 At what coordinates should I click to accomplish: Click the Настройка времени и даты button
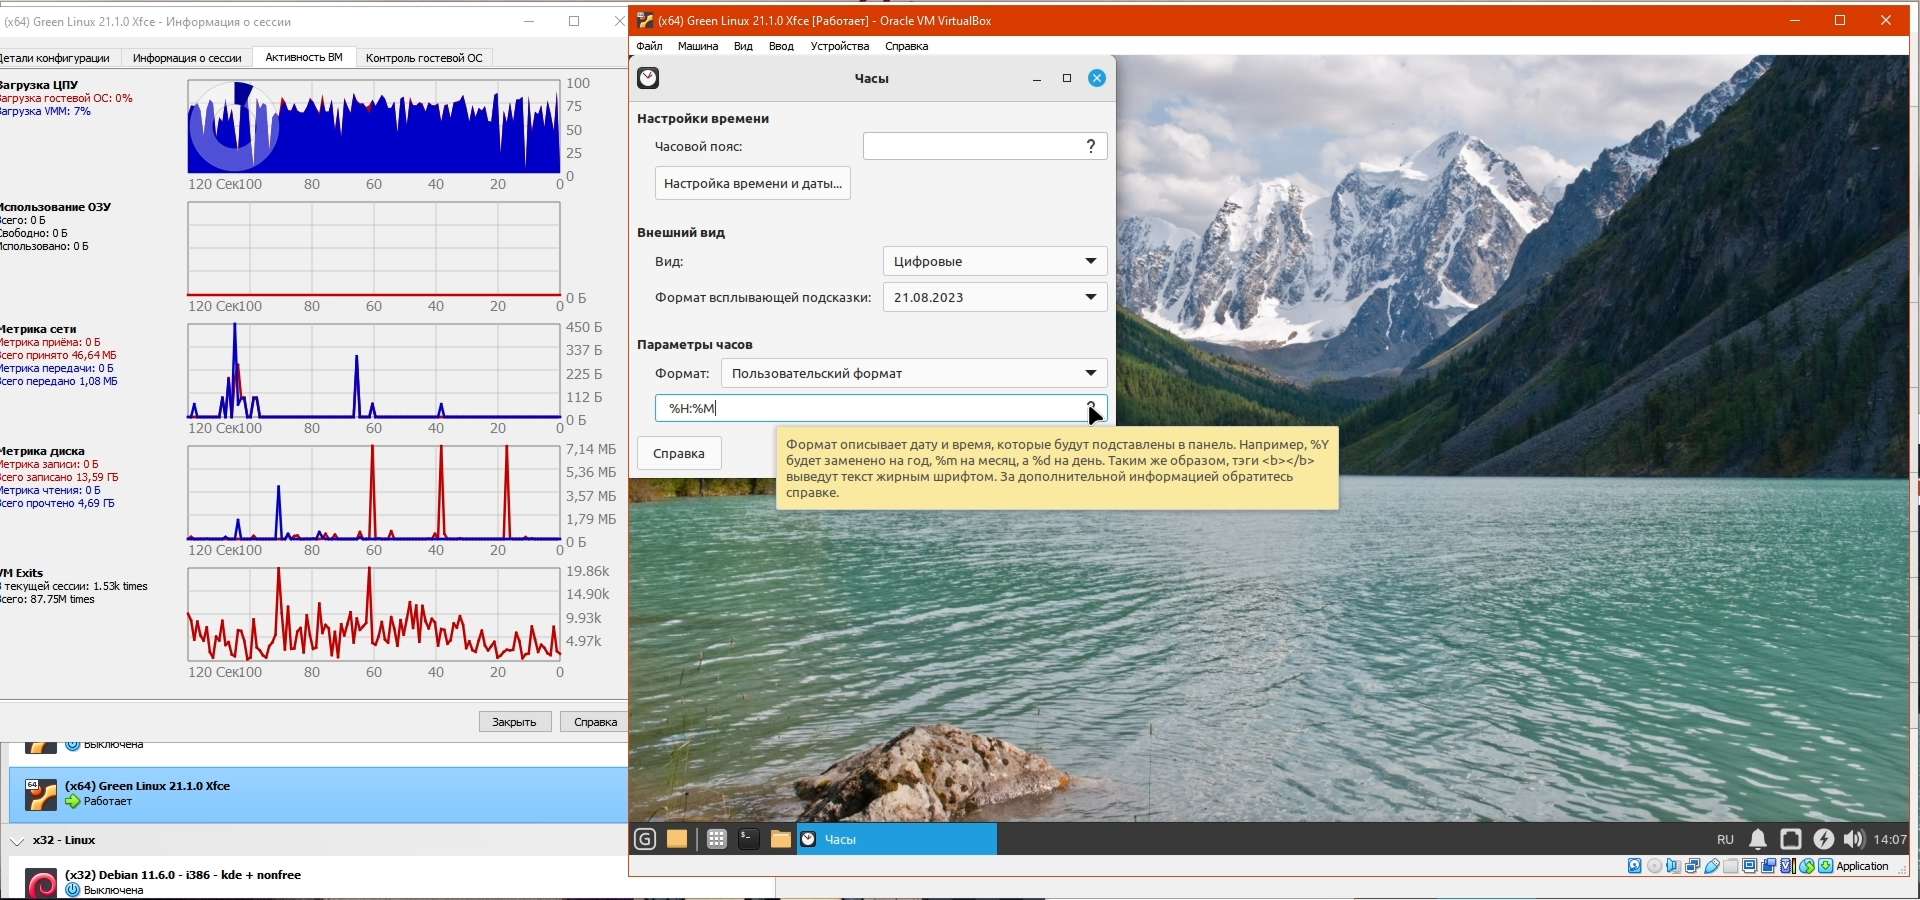753,183
